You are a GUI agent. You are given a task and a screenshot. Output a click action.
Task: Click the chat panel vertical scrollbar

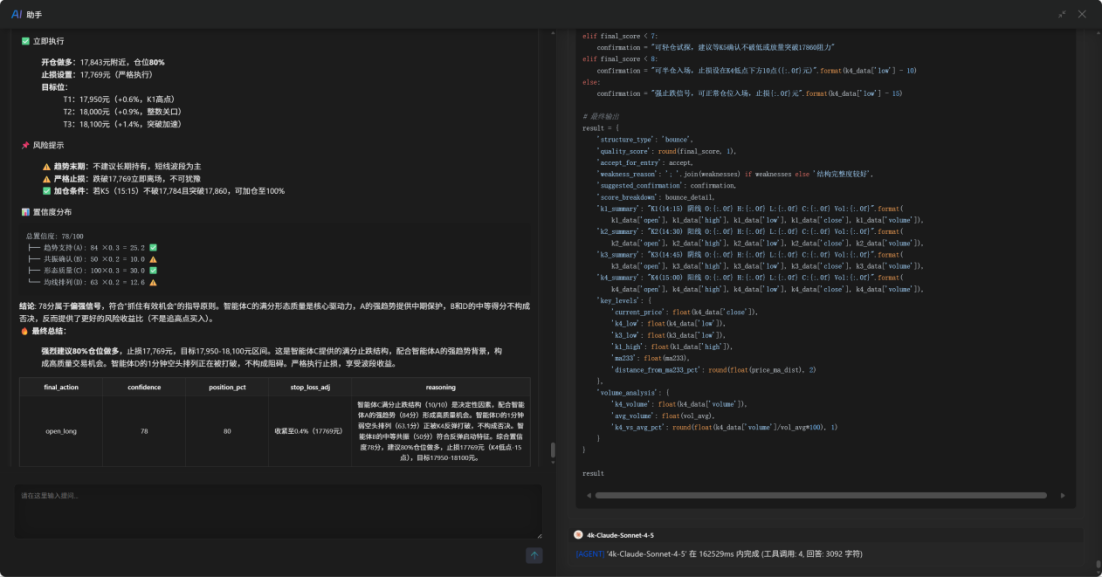[x=552, y=450]
